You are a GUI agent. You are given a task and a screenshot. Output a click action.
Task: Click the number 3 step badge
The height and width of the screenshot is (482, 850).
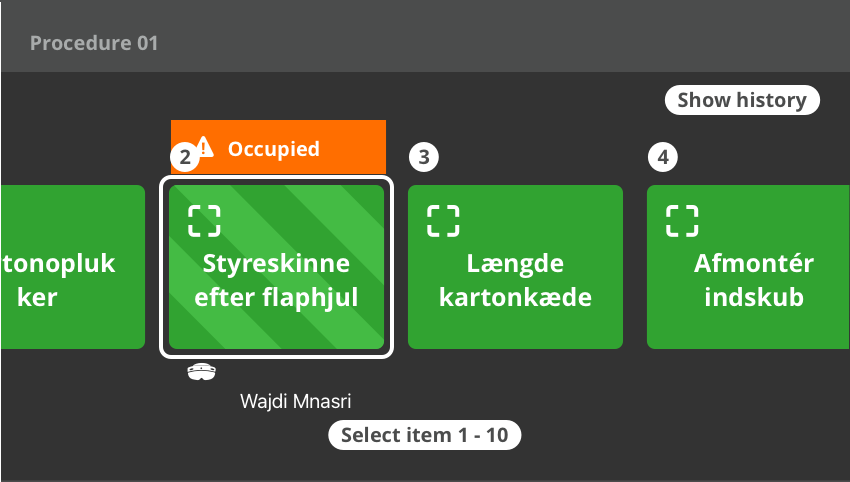pos(424,157)
